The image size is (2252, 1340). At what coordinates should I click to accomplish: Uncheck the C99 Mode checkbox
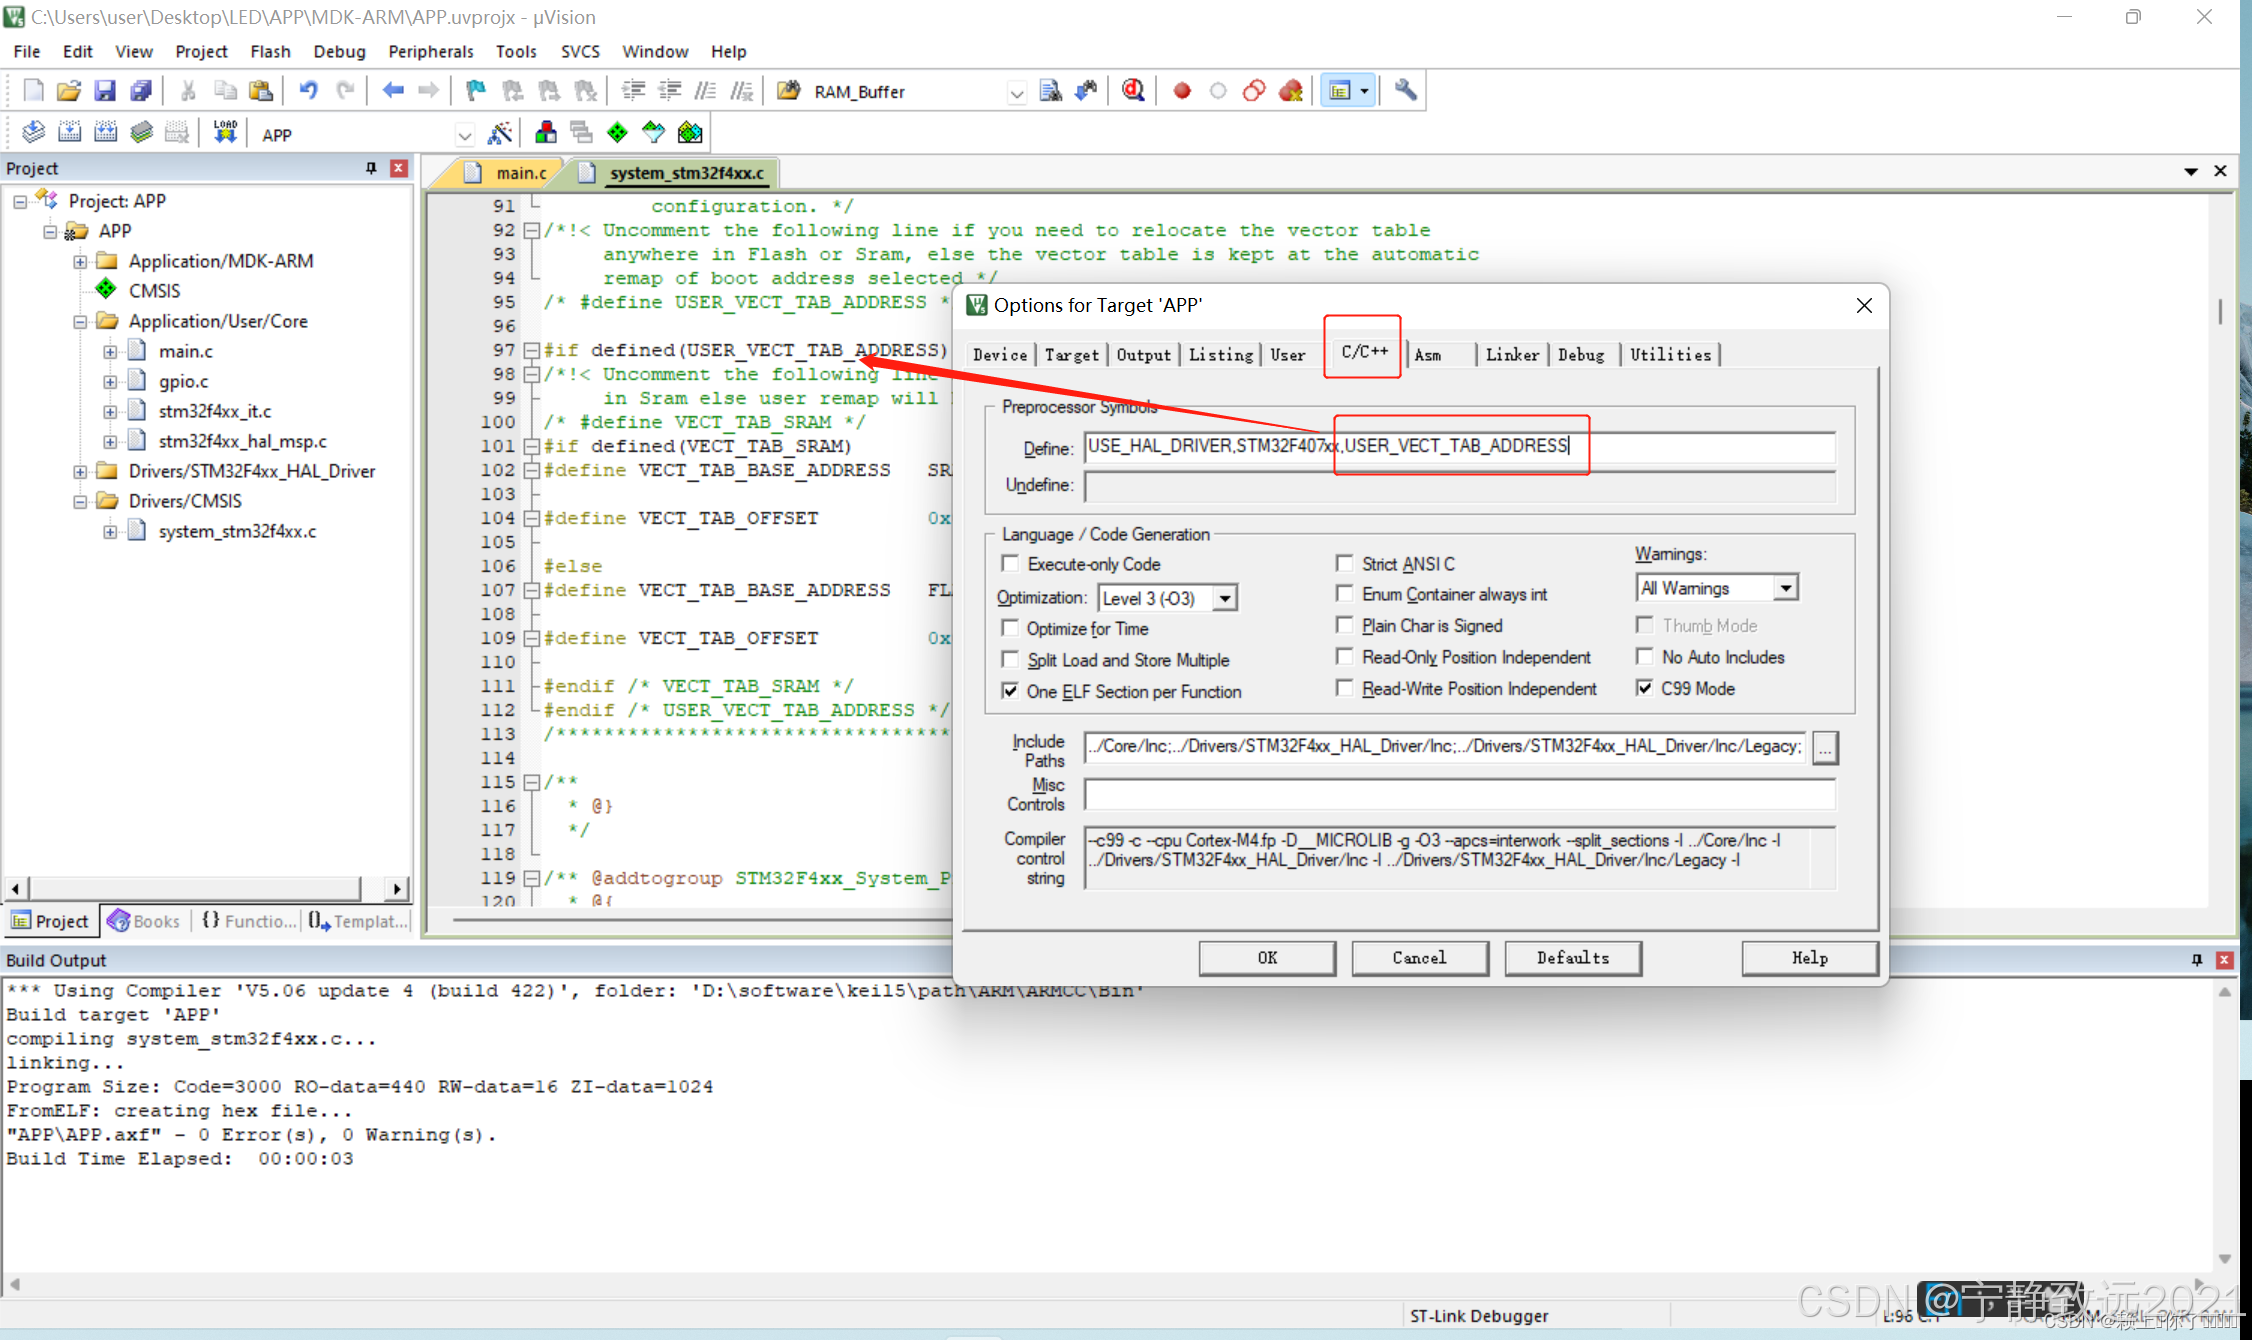coord(1644,688)
